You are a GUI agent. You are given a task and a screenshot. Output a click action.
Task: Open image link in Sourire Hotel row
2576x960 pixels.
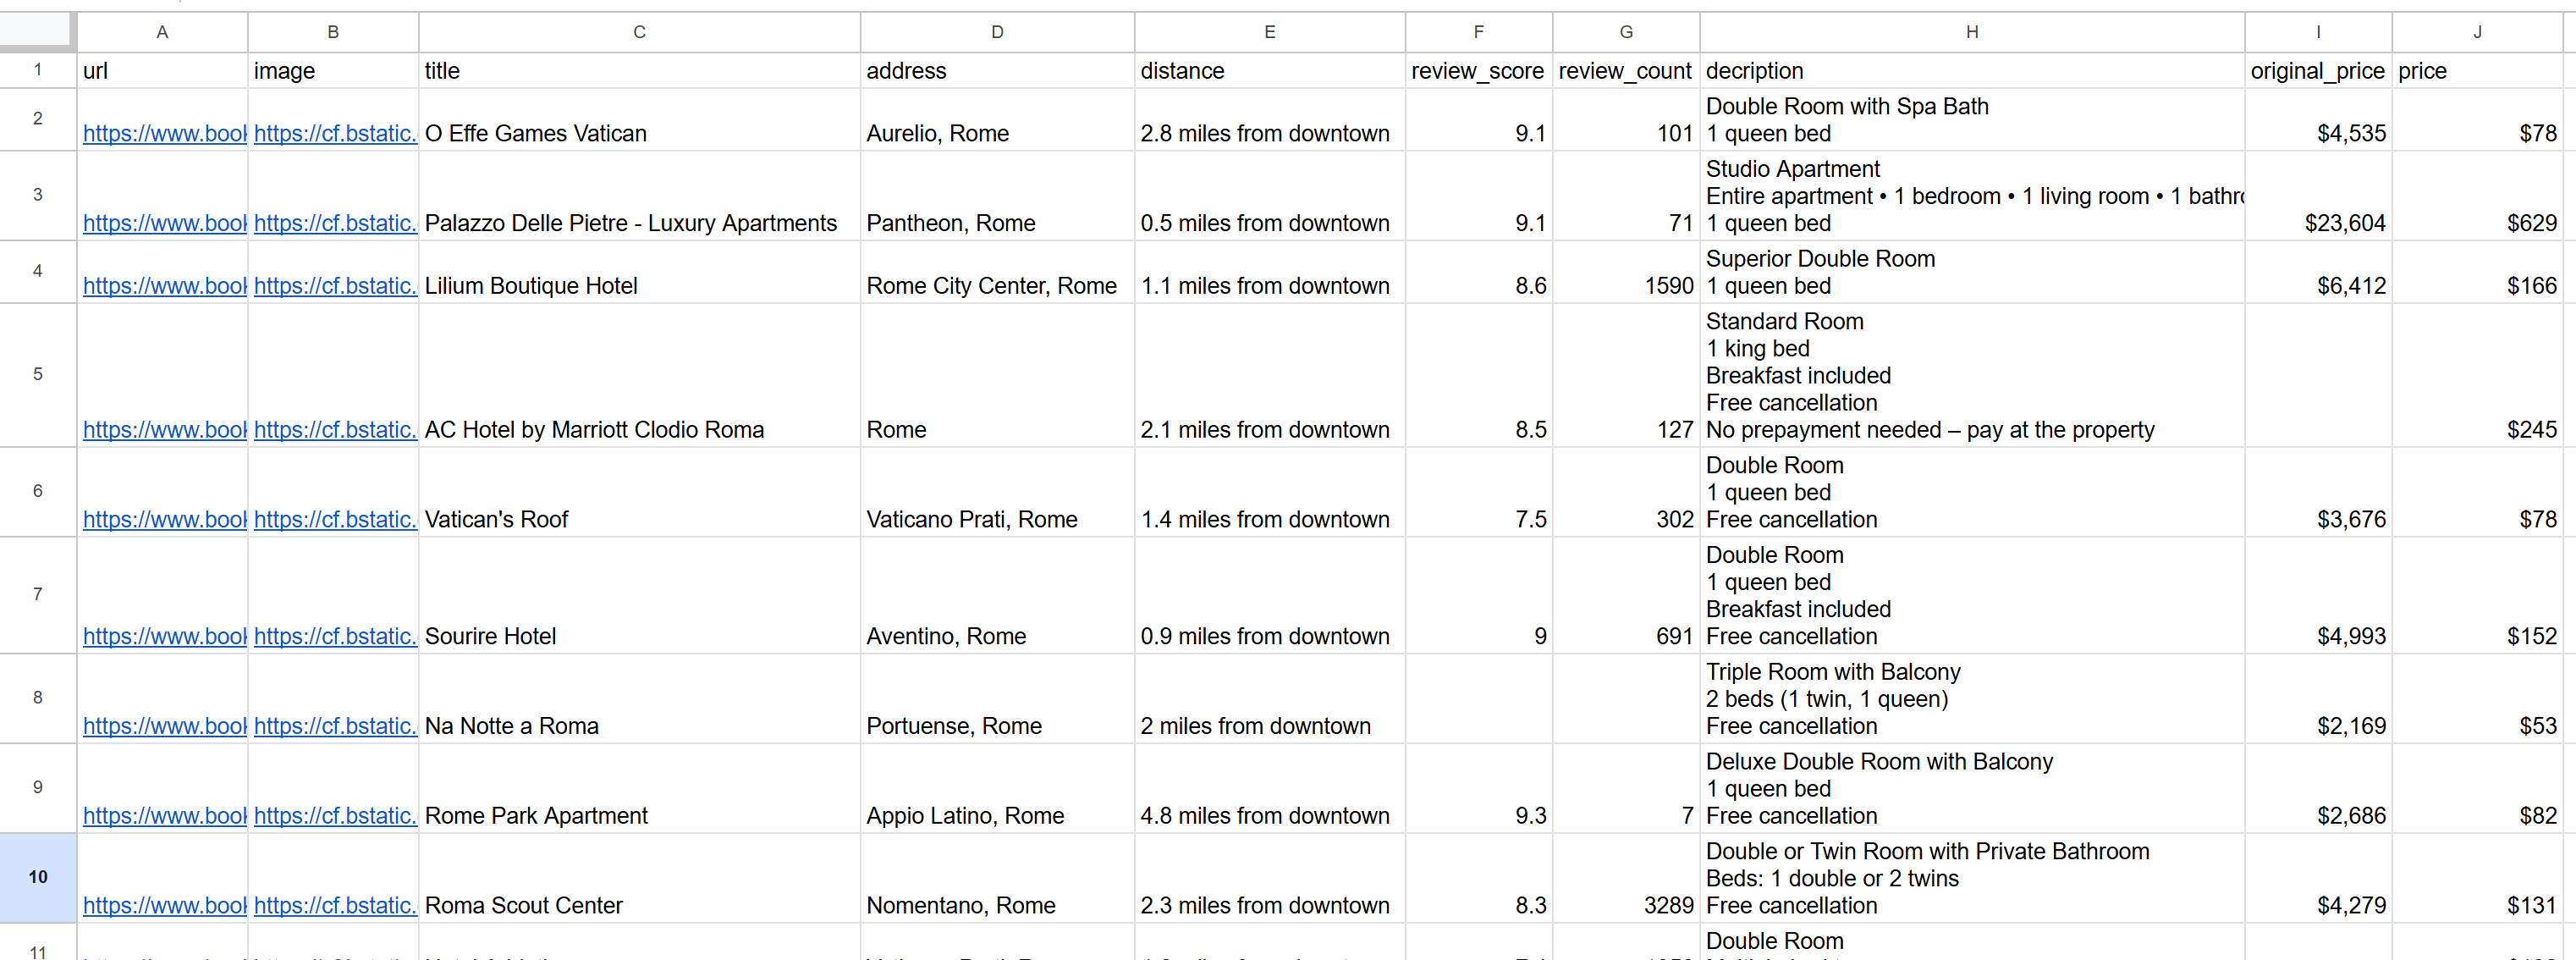click(x=334, y=636)
